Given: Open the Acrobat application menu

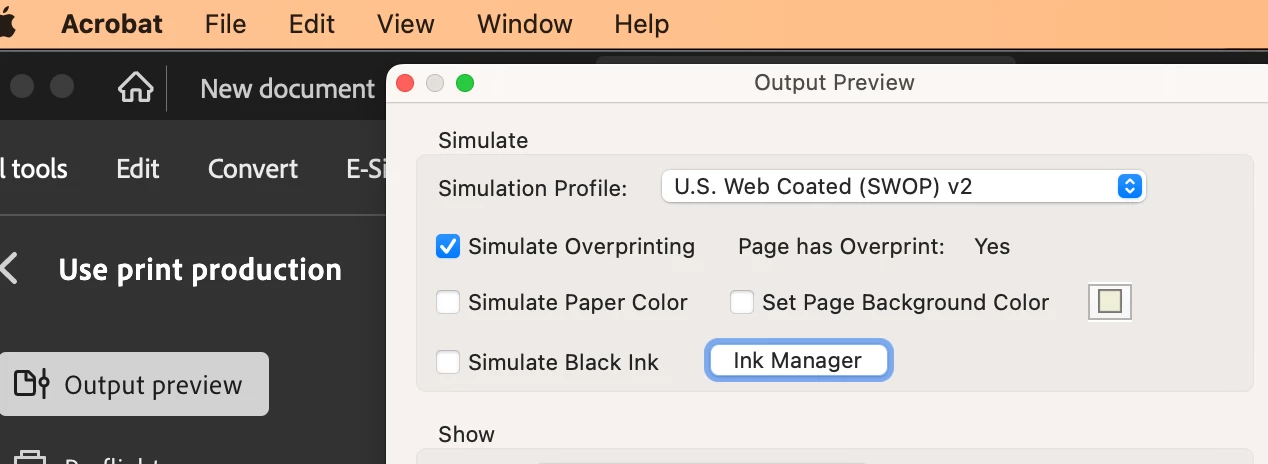Looking at the screenshot, I should tap(112, 24).
